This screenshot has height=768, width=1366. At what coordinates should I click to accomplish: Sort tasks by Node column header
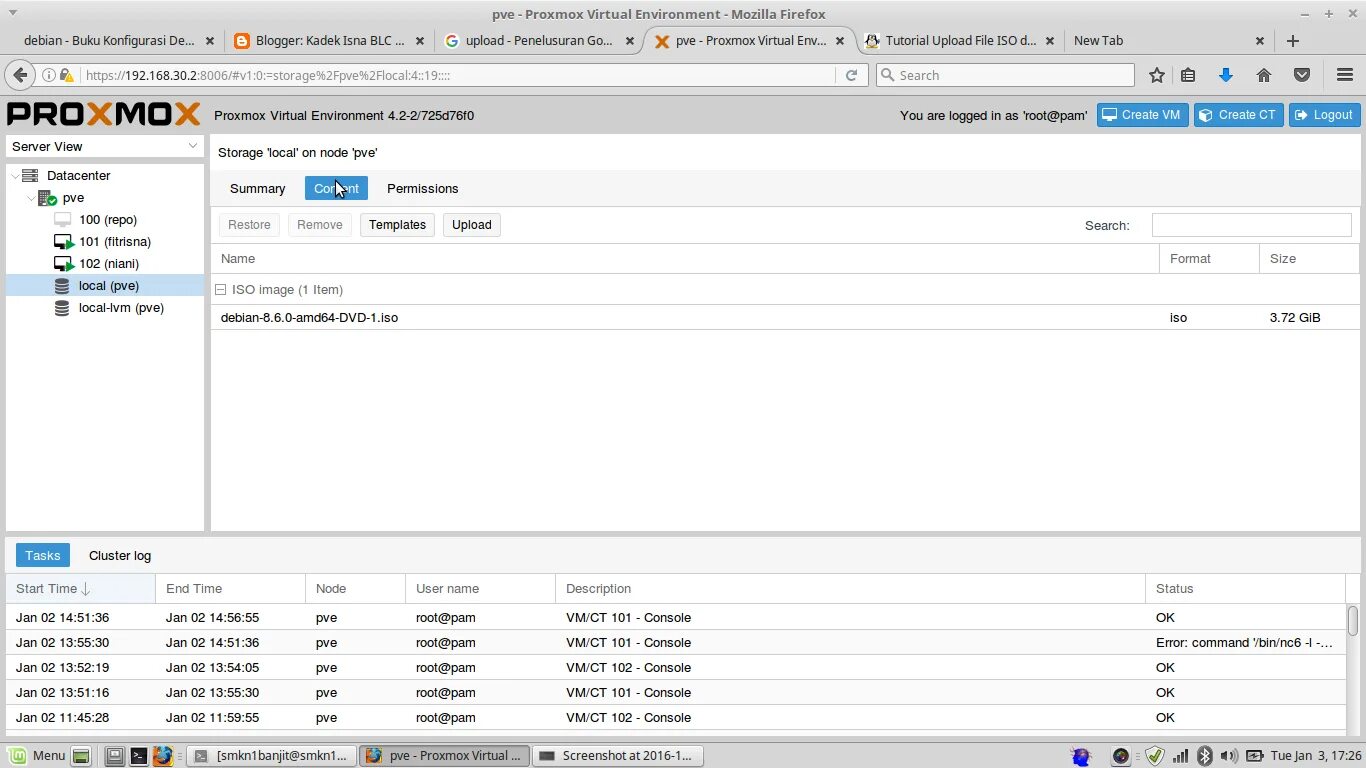pos(355,589)
